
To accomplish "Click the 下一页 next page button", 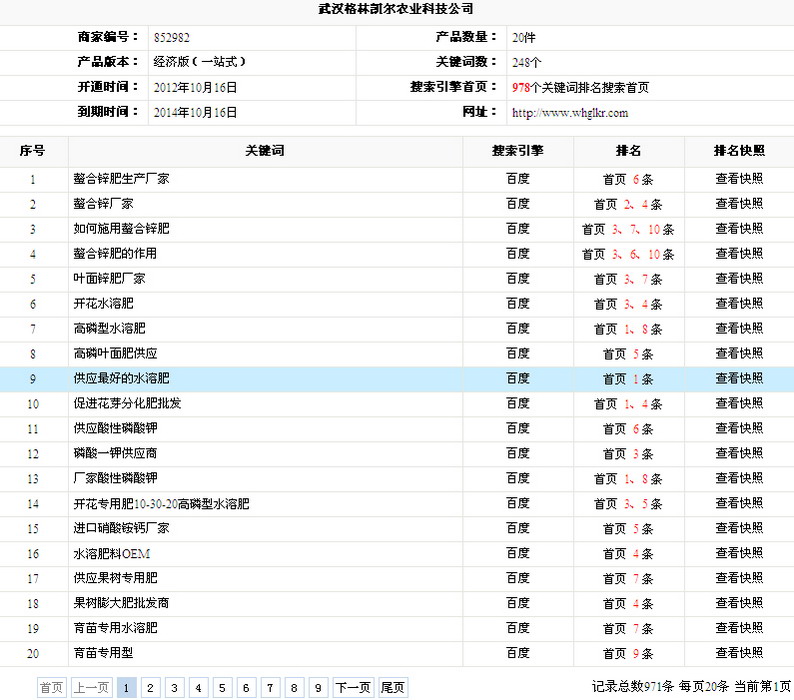I will pyautogui.click(x=353, y=688).
